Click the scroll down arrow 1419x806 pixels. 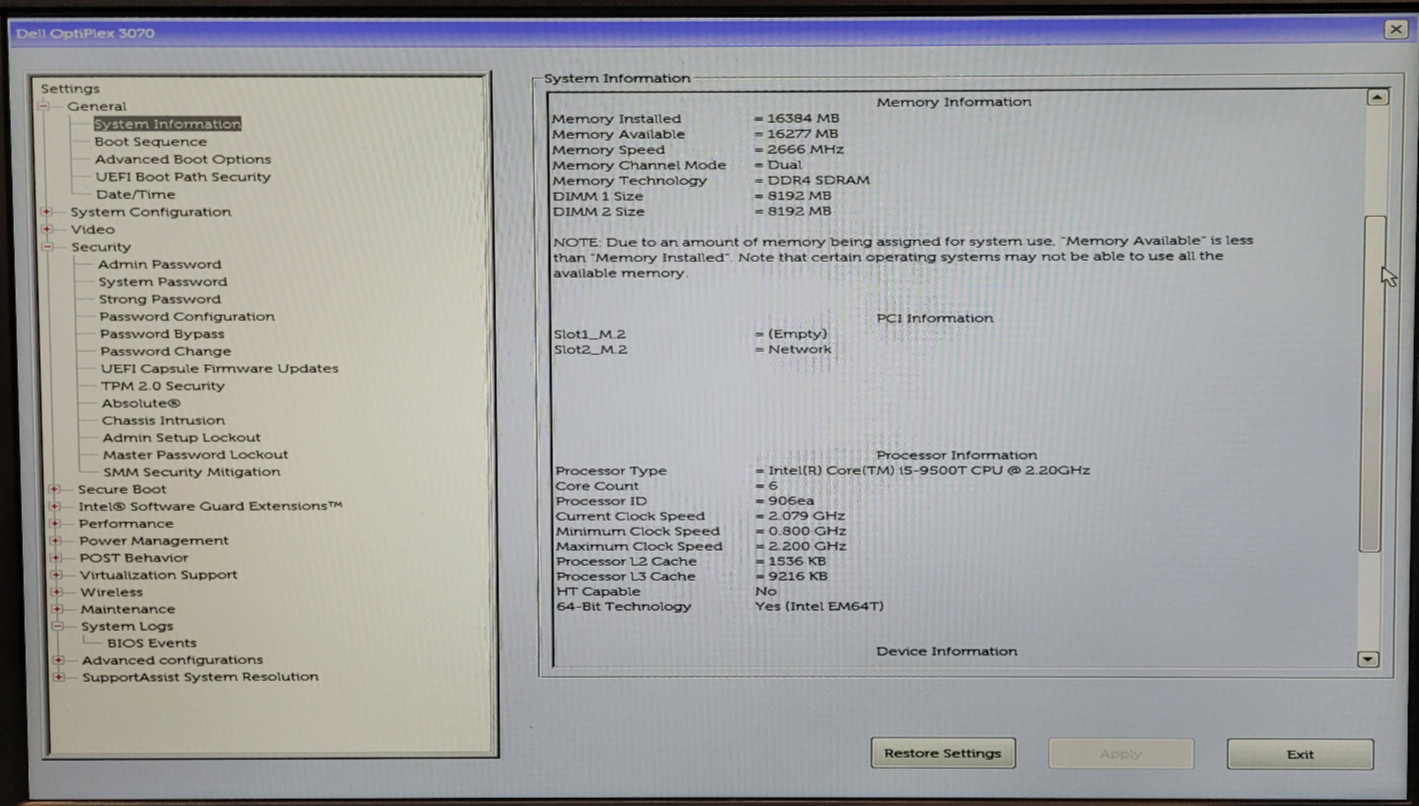pos(1368,659)
